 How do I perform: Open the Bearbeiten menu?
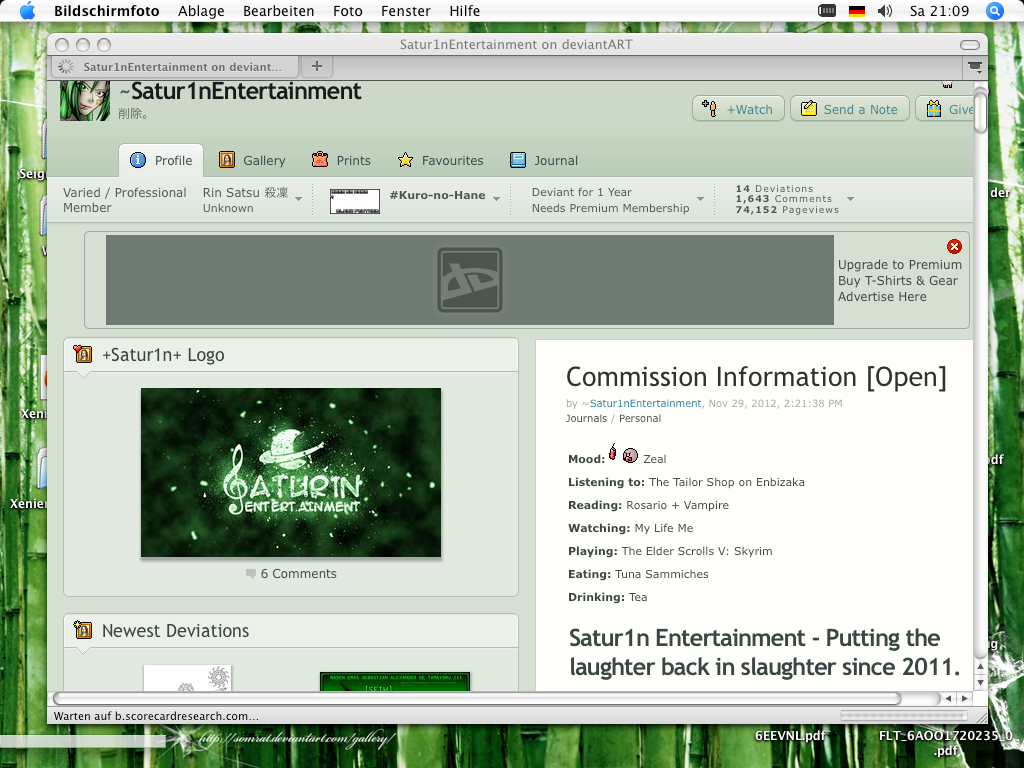(x=278, y=11)
